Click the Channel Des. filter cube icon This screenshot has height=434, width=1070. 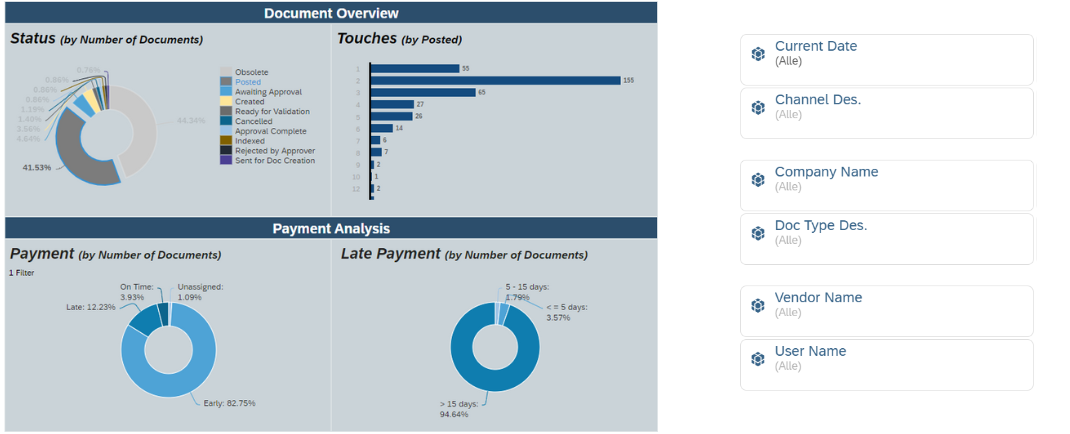click(x=758, y=107)
